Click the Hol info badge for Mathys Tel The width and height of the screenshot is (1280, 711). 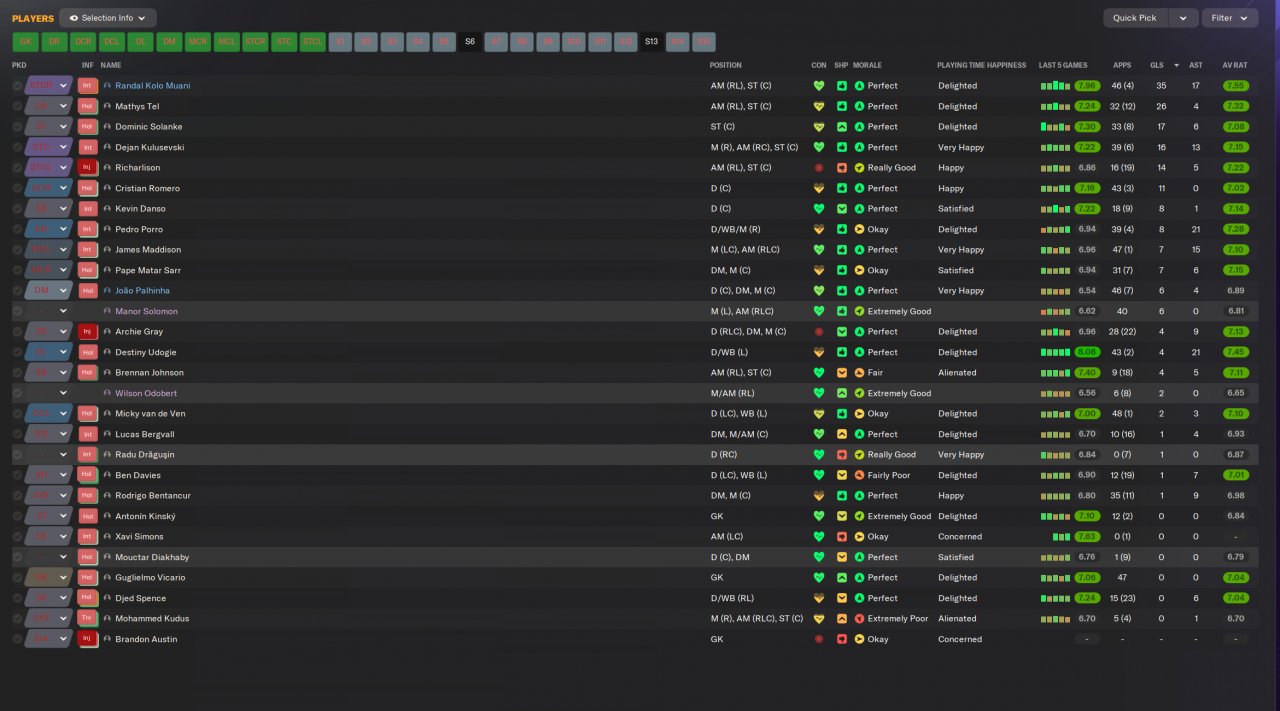pyautogui.click(x=88, y=106)
